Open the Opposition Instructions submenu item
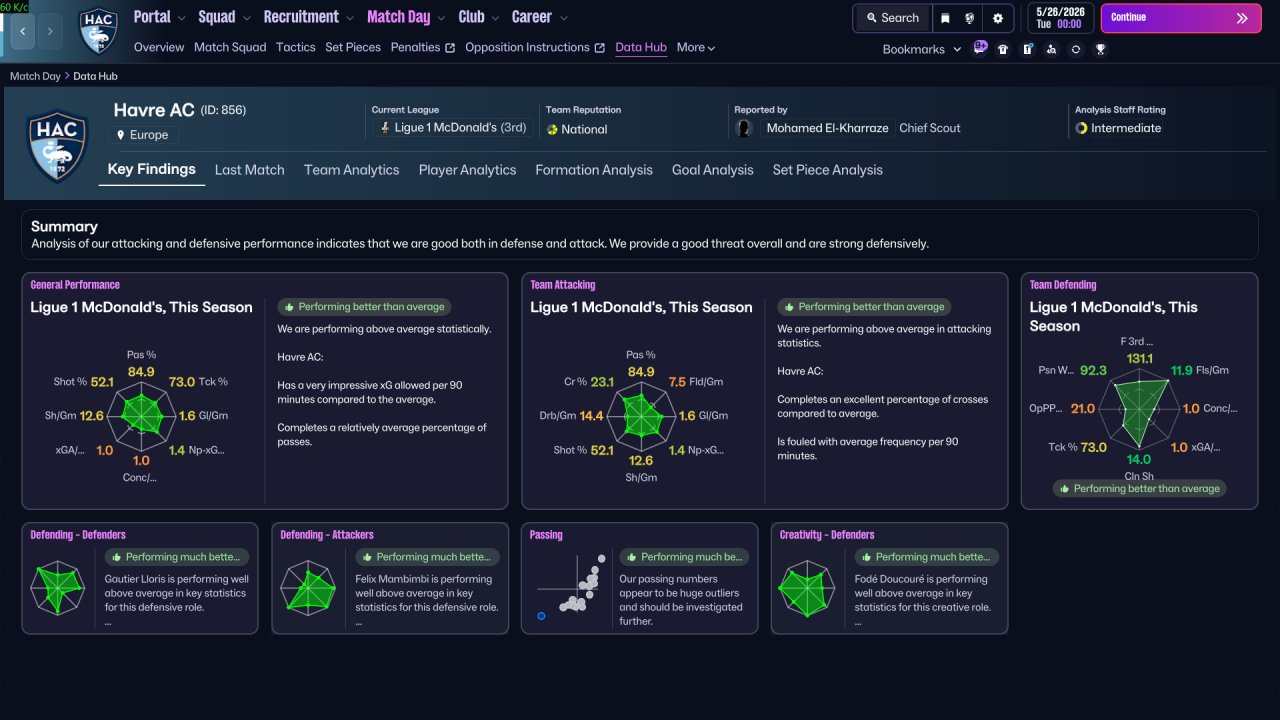The image size is (1280, 720). pyautogui.click(x=527, y=47)
